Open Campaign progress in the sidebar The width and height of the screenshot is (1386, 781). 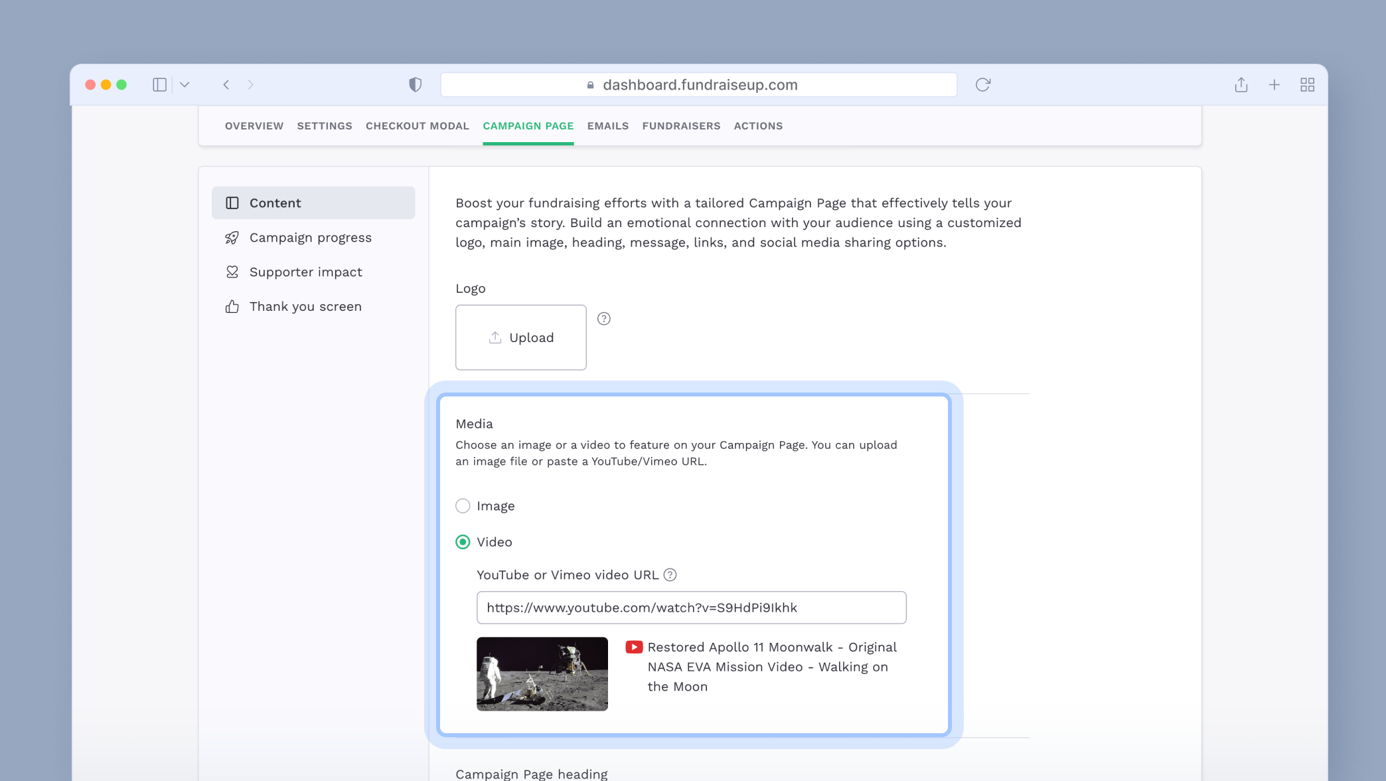pos(310,238)
